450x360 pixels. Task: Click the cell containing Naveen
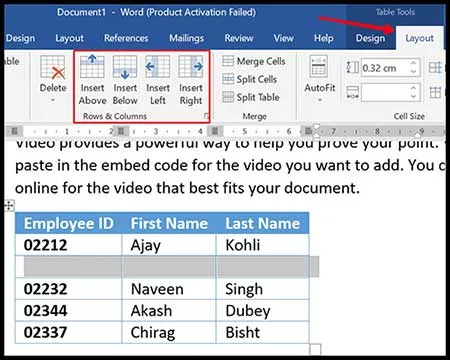point(169,289)
